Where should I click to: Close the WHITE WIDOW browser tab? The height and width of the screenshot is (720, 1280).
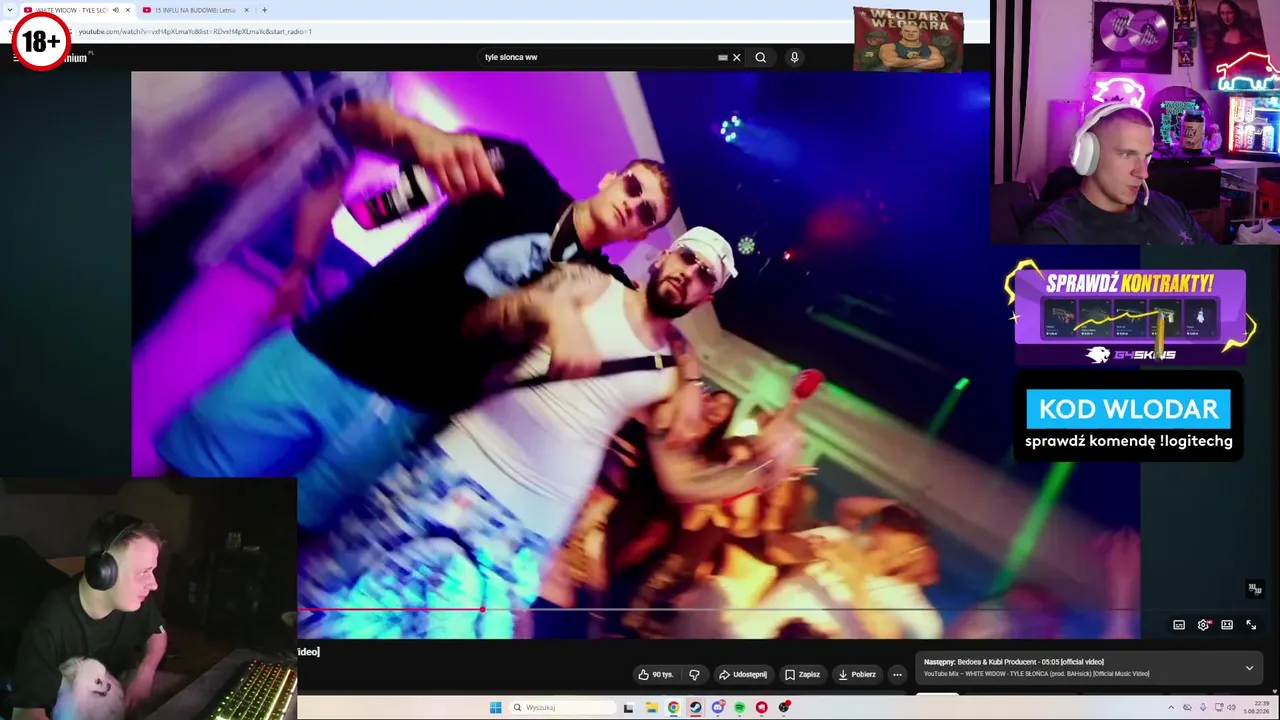pyautogui.click(x=128, y=10)
